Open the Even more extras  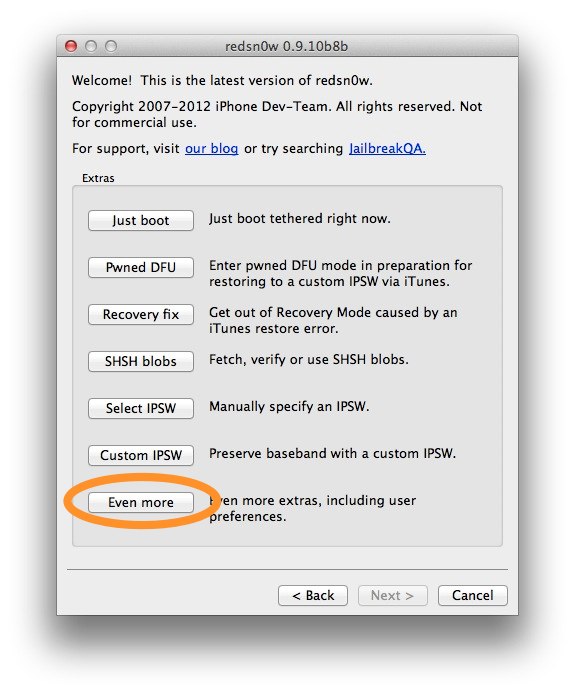click(141, 502)
